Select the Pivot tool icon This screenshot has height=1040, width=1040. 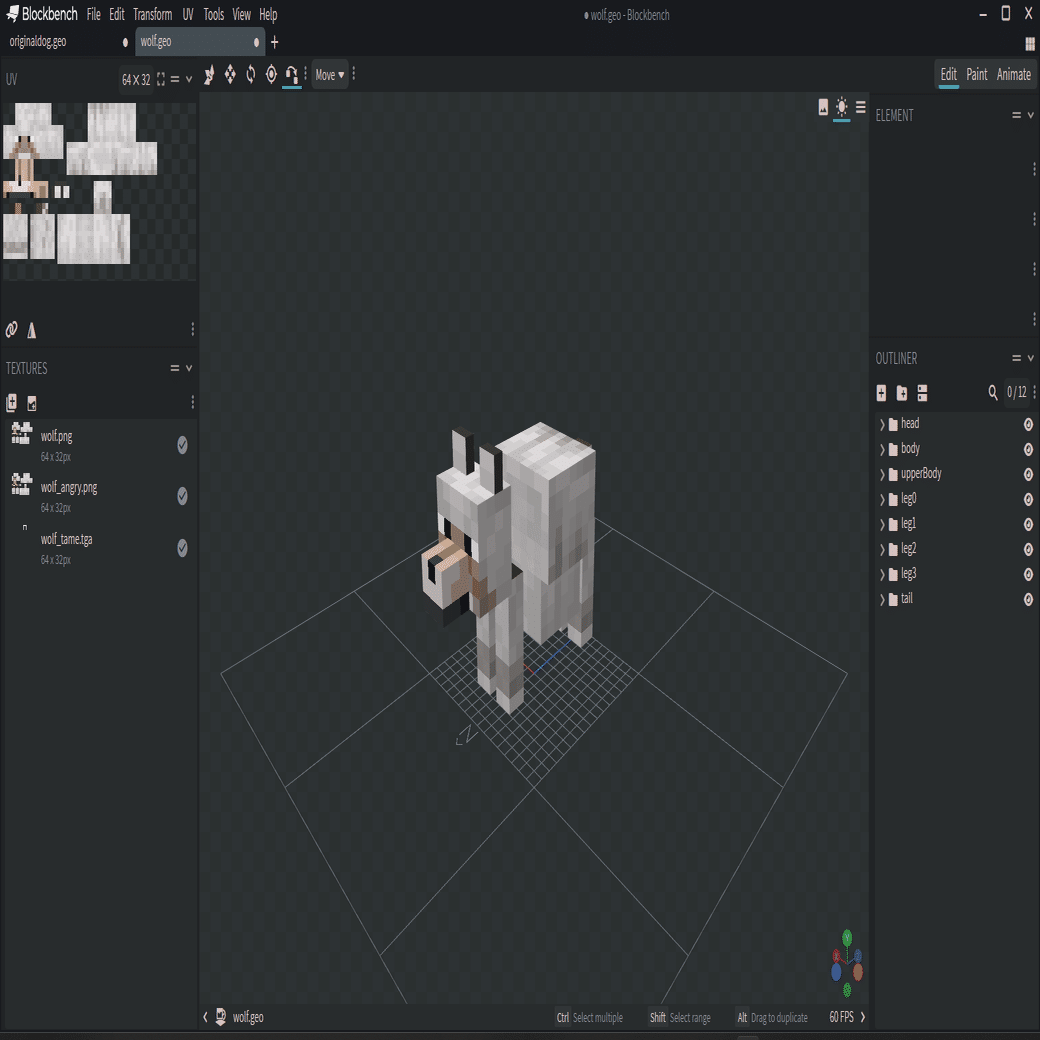click(x=271, y=74)
